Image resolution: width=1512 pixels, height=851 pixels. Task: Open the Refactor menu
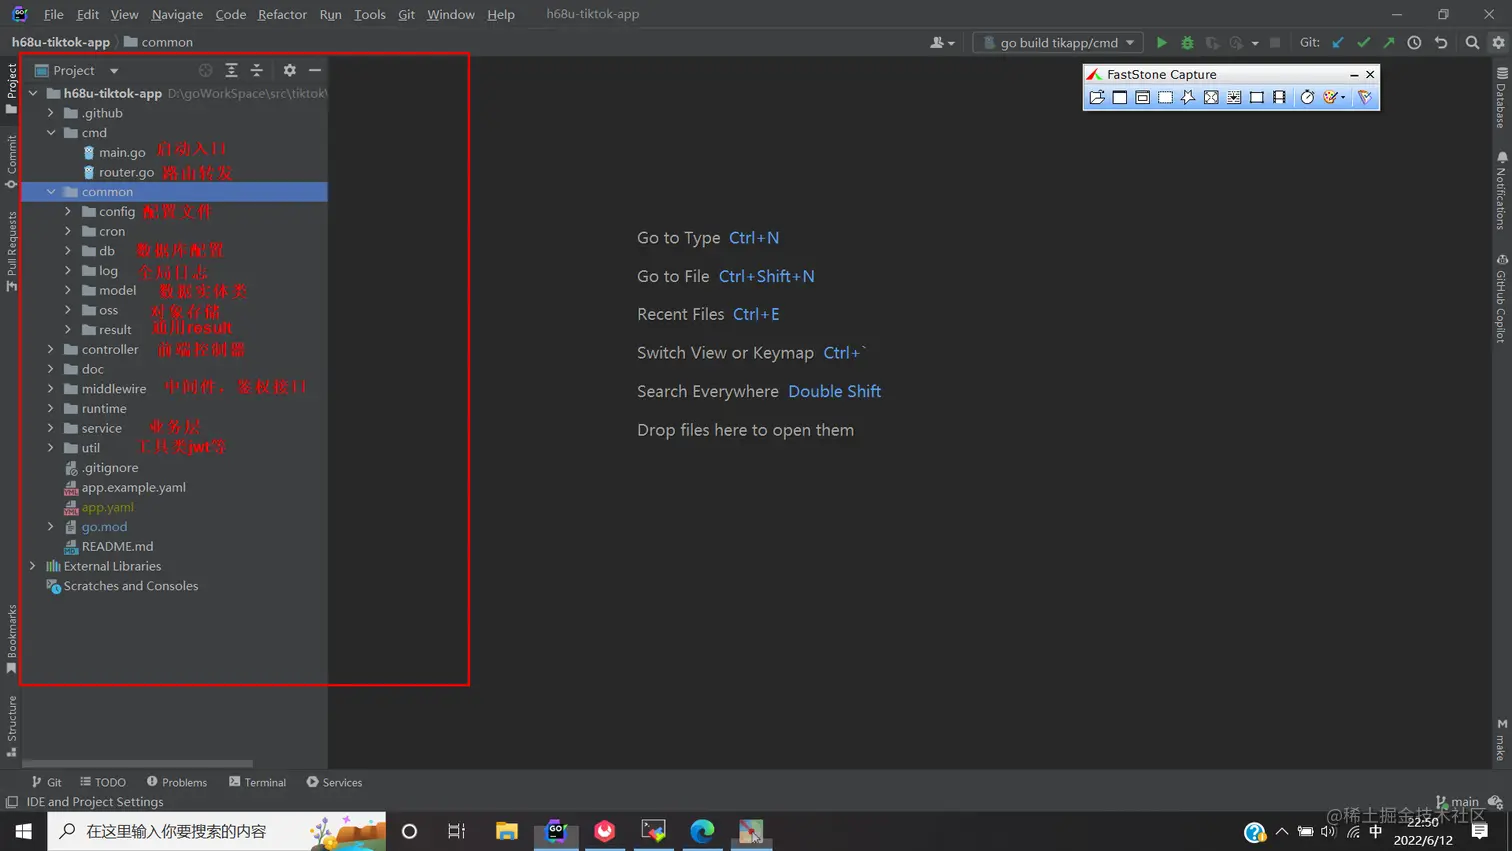coord(282,14)
